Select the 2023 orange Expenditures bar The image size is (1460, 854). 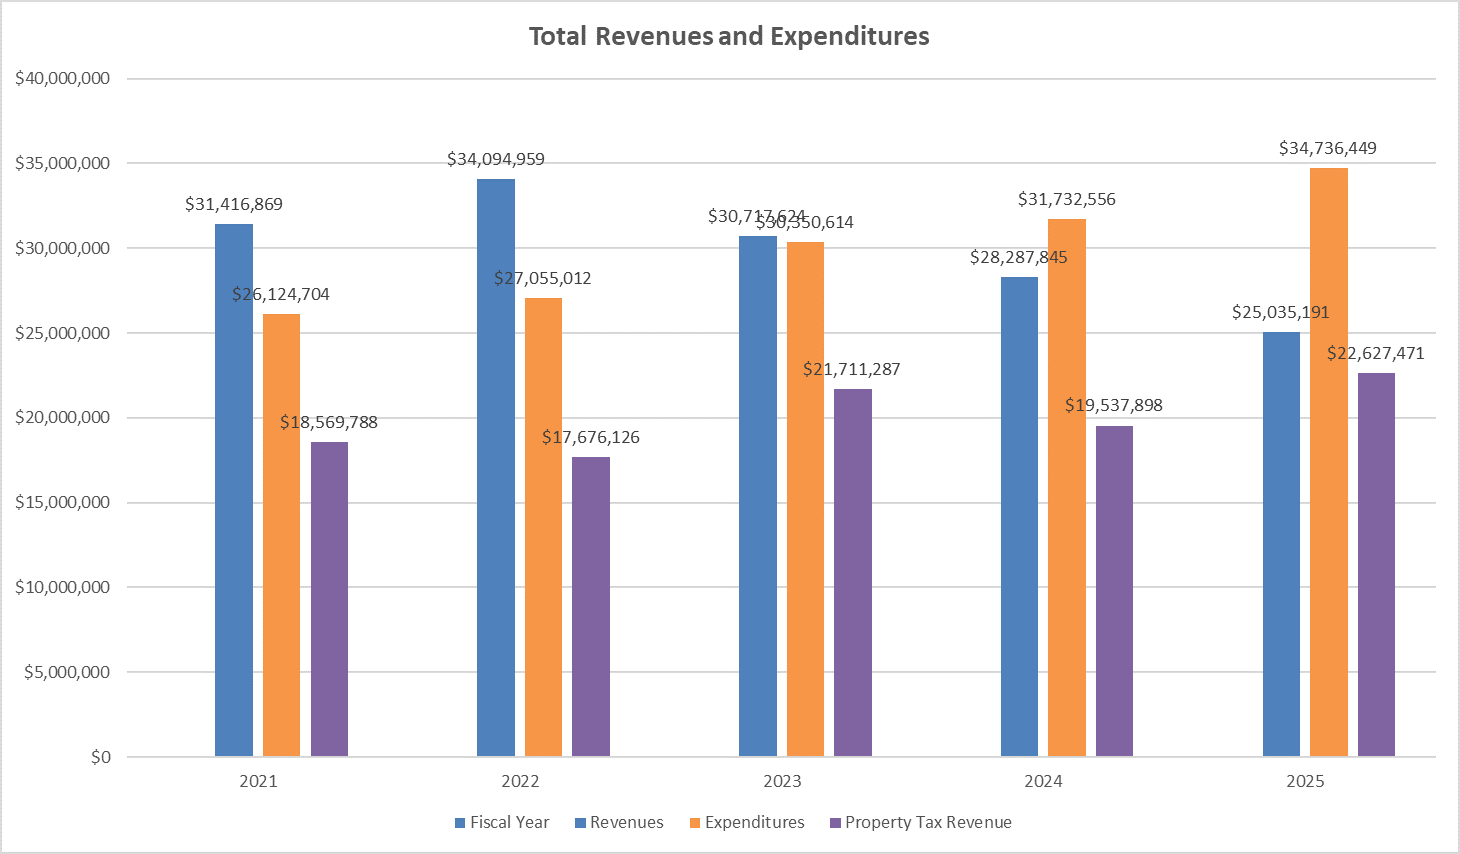click(805, 499)
